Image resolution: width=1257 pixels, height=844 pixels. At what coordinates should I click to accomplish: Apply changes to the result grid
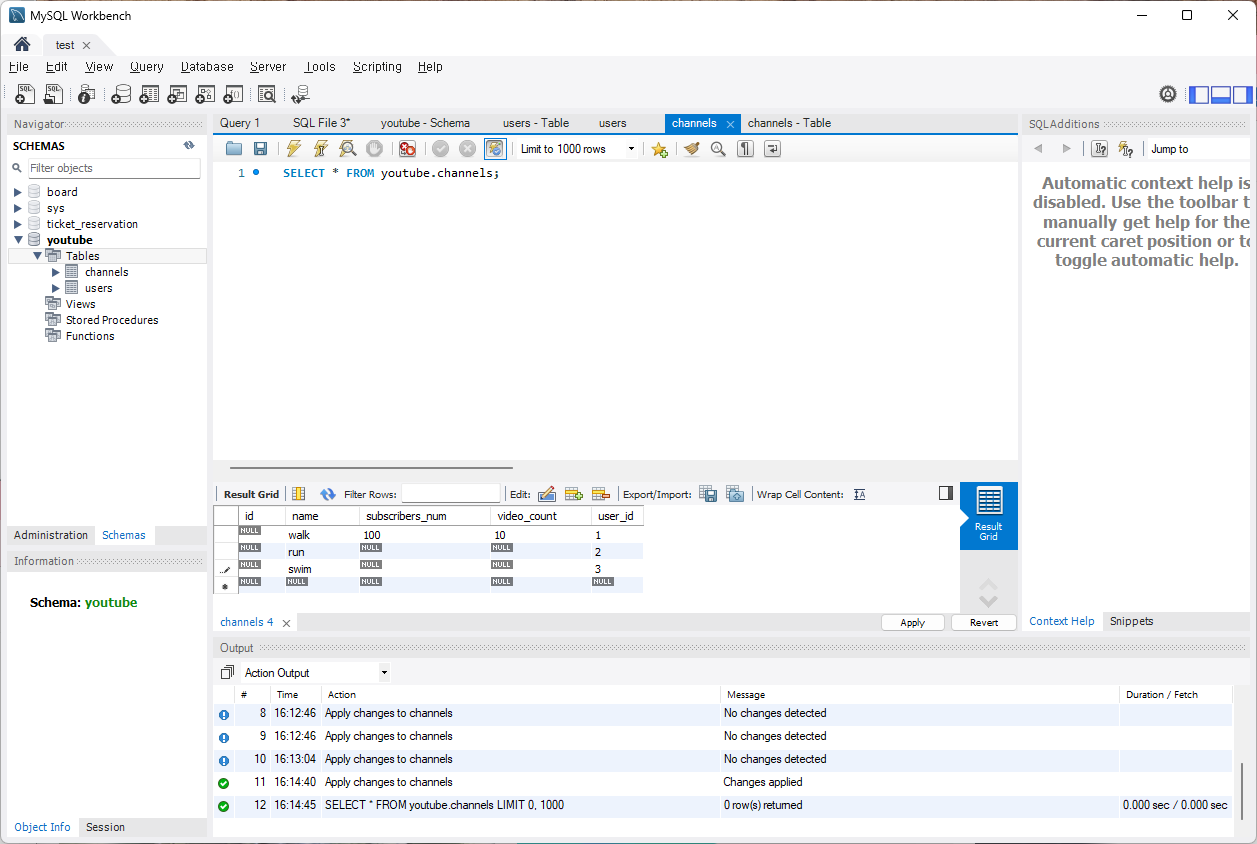[913, 622]
